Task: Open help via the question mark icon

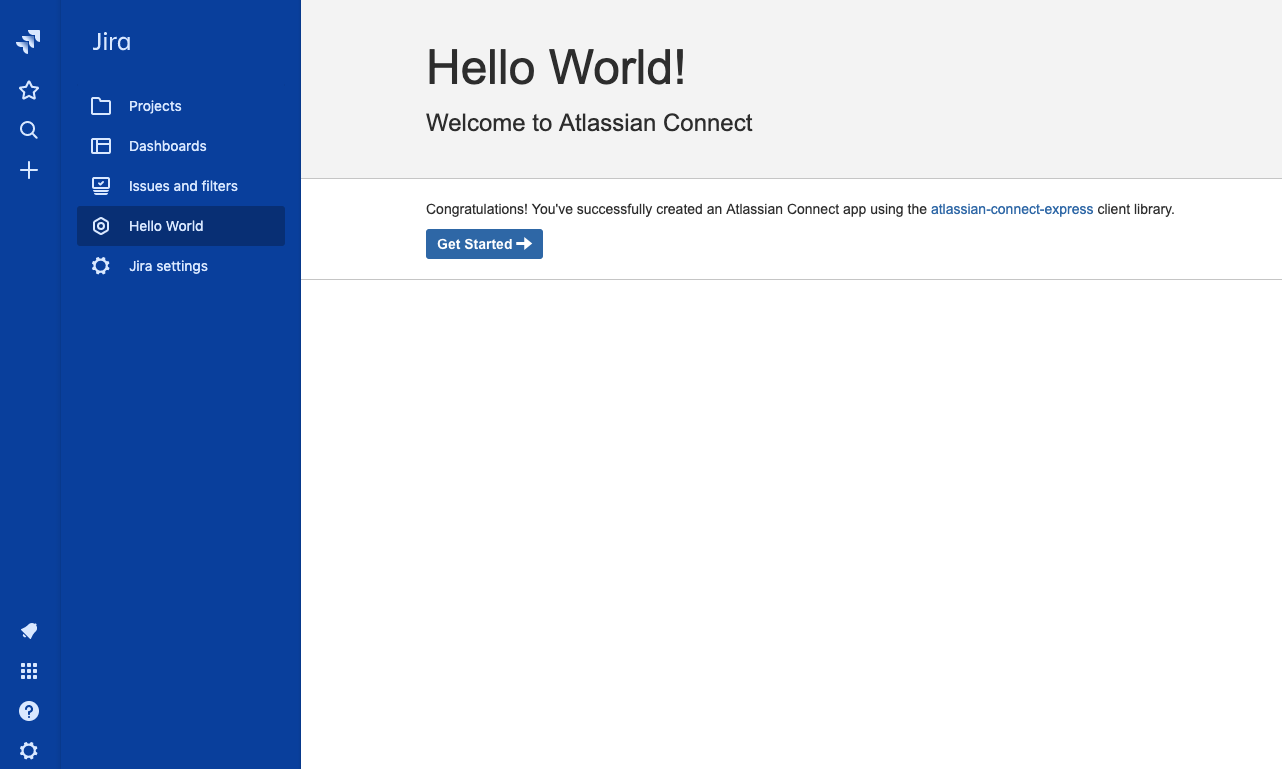Action: [x=28, y=711]
